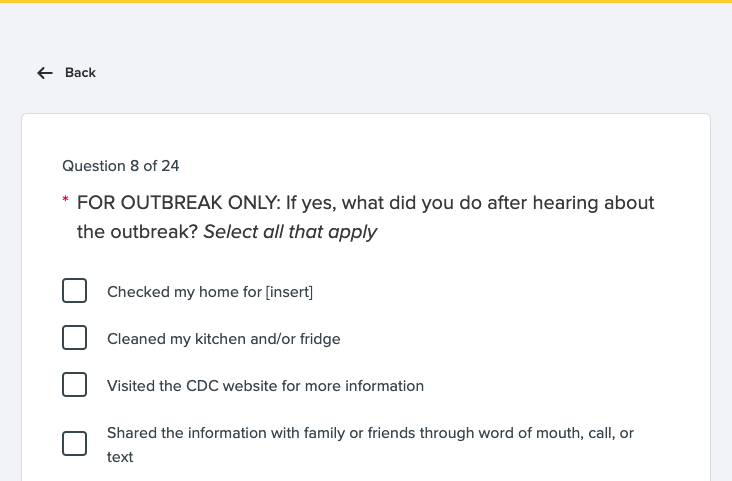732x481 pixels.
Task: Click the 'Question 8 of 24' counter
Action: (x=121, y=166)
